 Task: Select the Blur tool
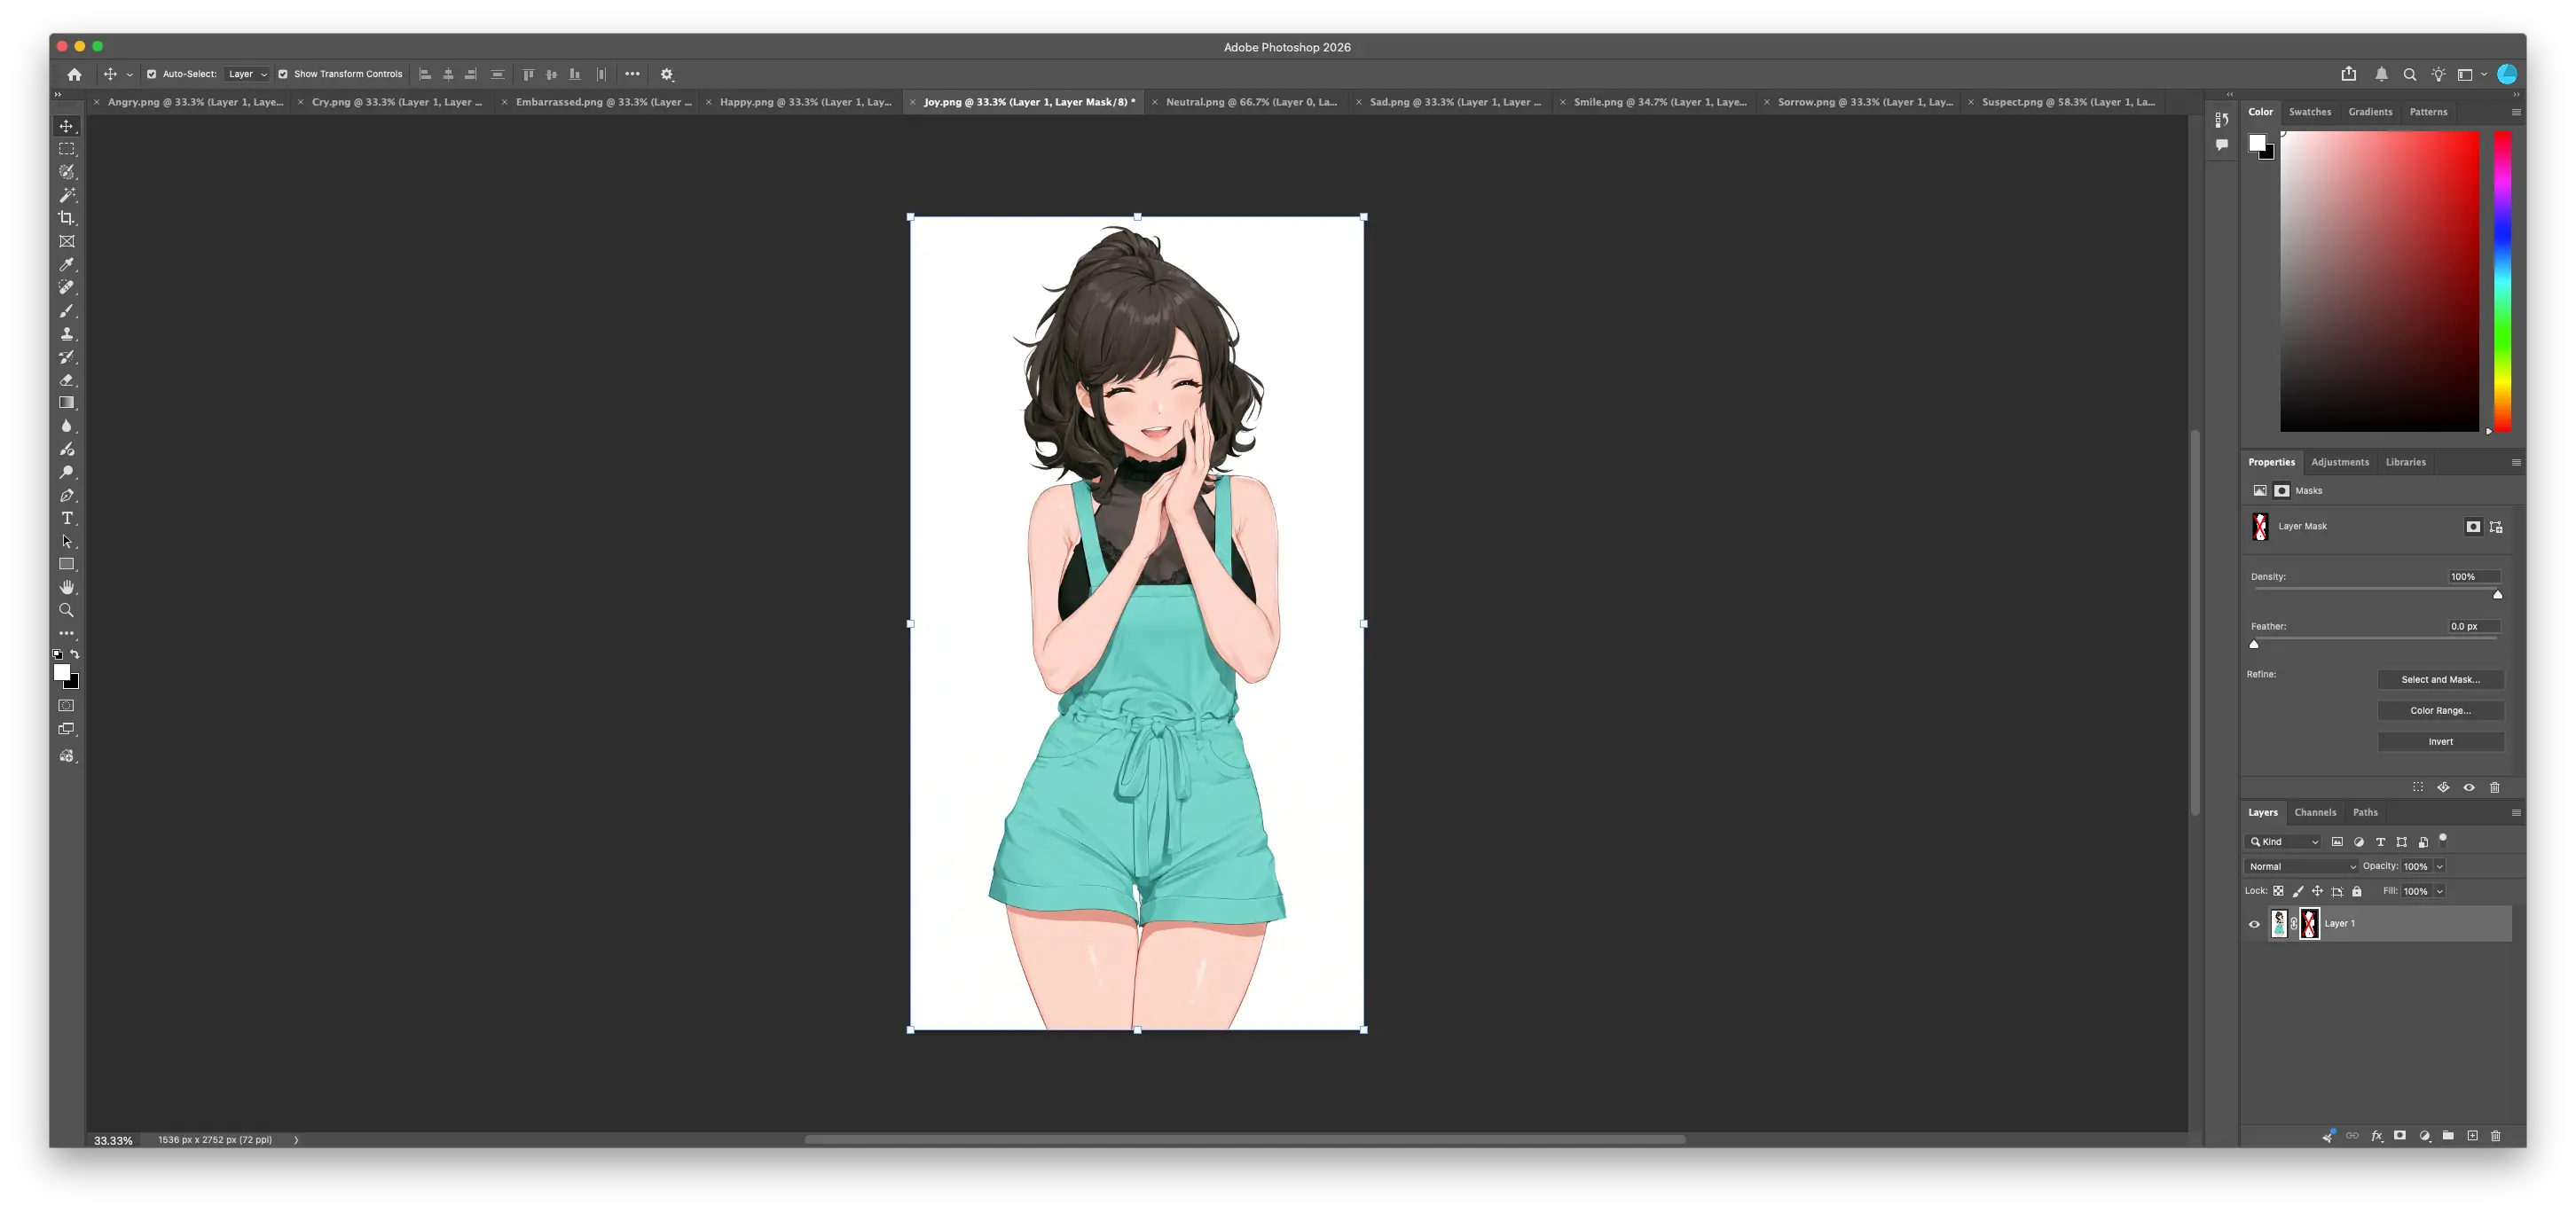[x=66, y=426]
